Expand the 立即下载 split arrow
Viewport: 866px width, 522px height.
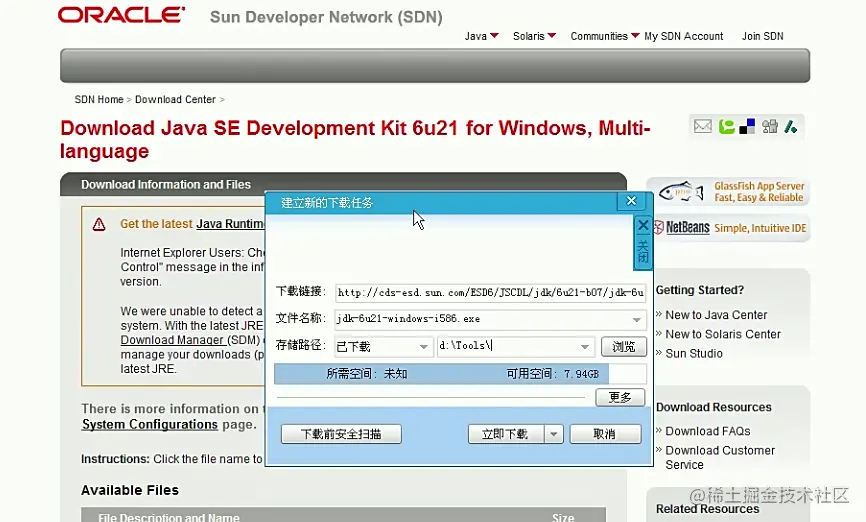point(553,434)
